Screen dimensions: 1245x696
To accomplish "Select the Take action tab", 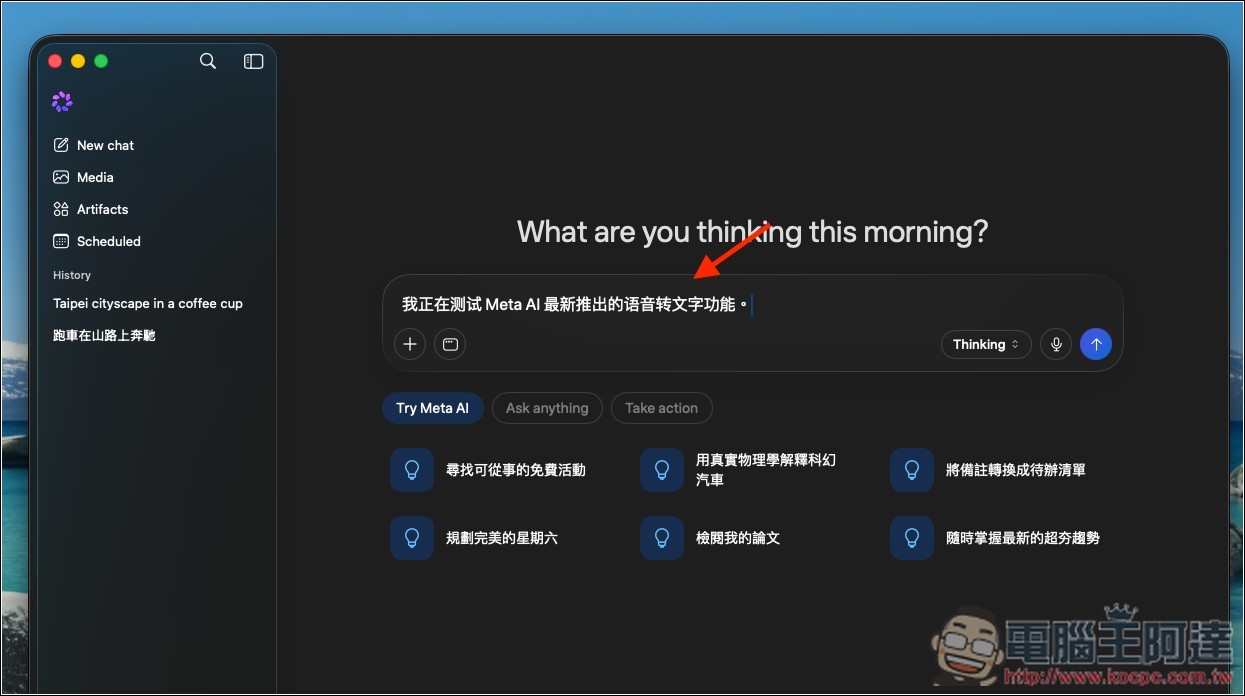I will point(661,408).
